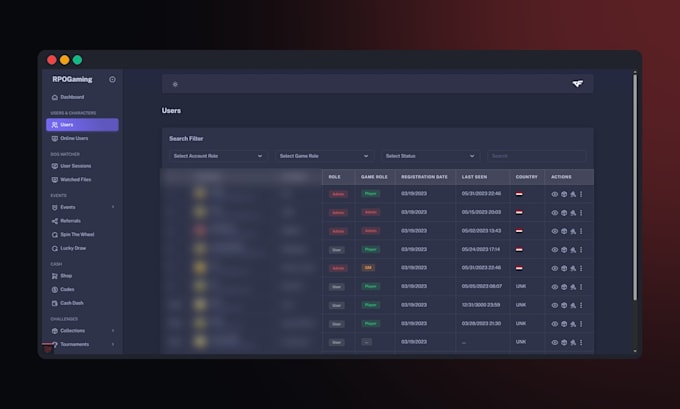Click the orange GM game role badge
Viewport: 680px width, 409px height.
point(368,268)
